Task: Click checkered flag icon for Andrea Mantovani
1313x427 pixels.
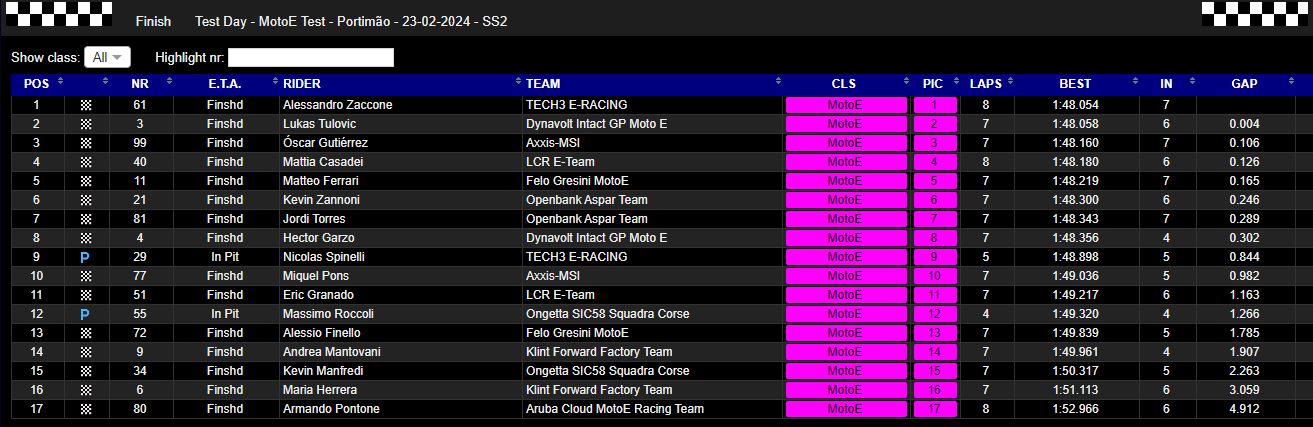Action: (86, 352)
